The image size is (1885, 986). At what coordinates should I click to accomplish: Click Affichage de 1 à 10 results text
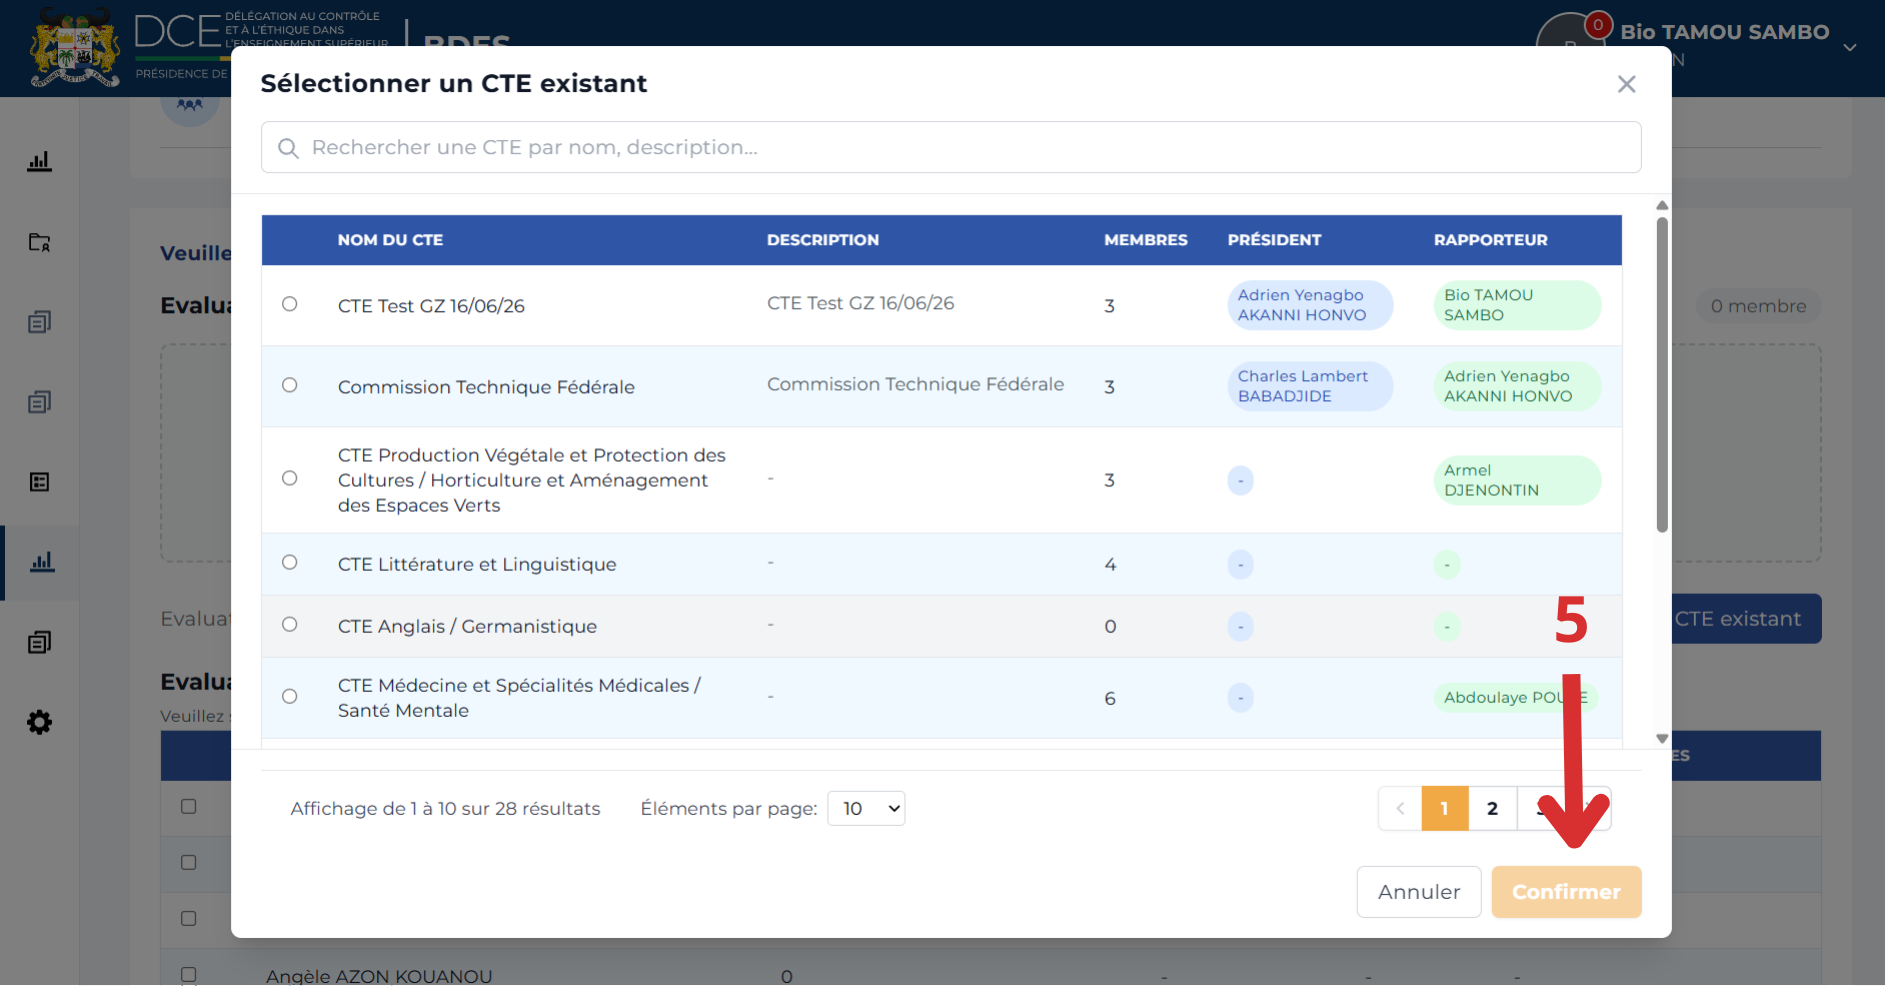tap(445, 808)
